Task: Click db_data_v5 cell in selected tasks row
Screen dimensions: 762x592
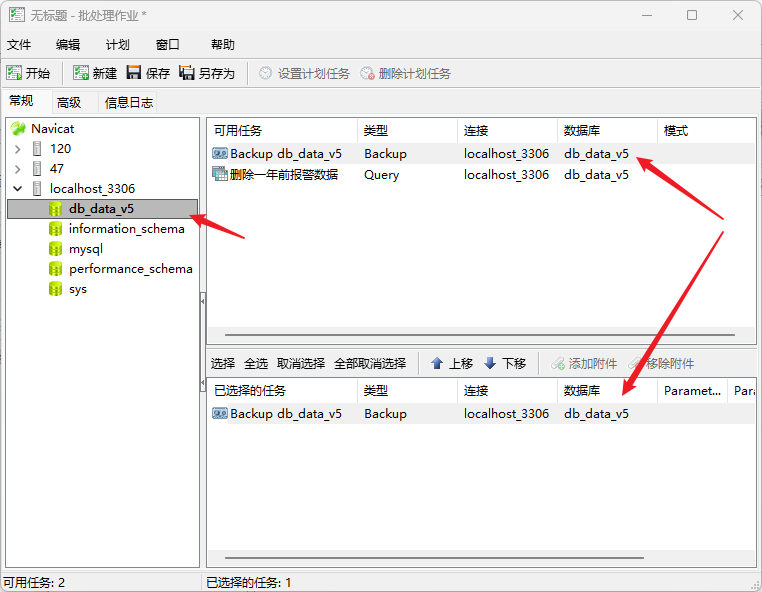Action: 596,414
